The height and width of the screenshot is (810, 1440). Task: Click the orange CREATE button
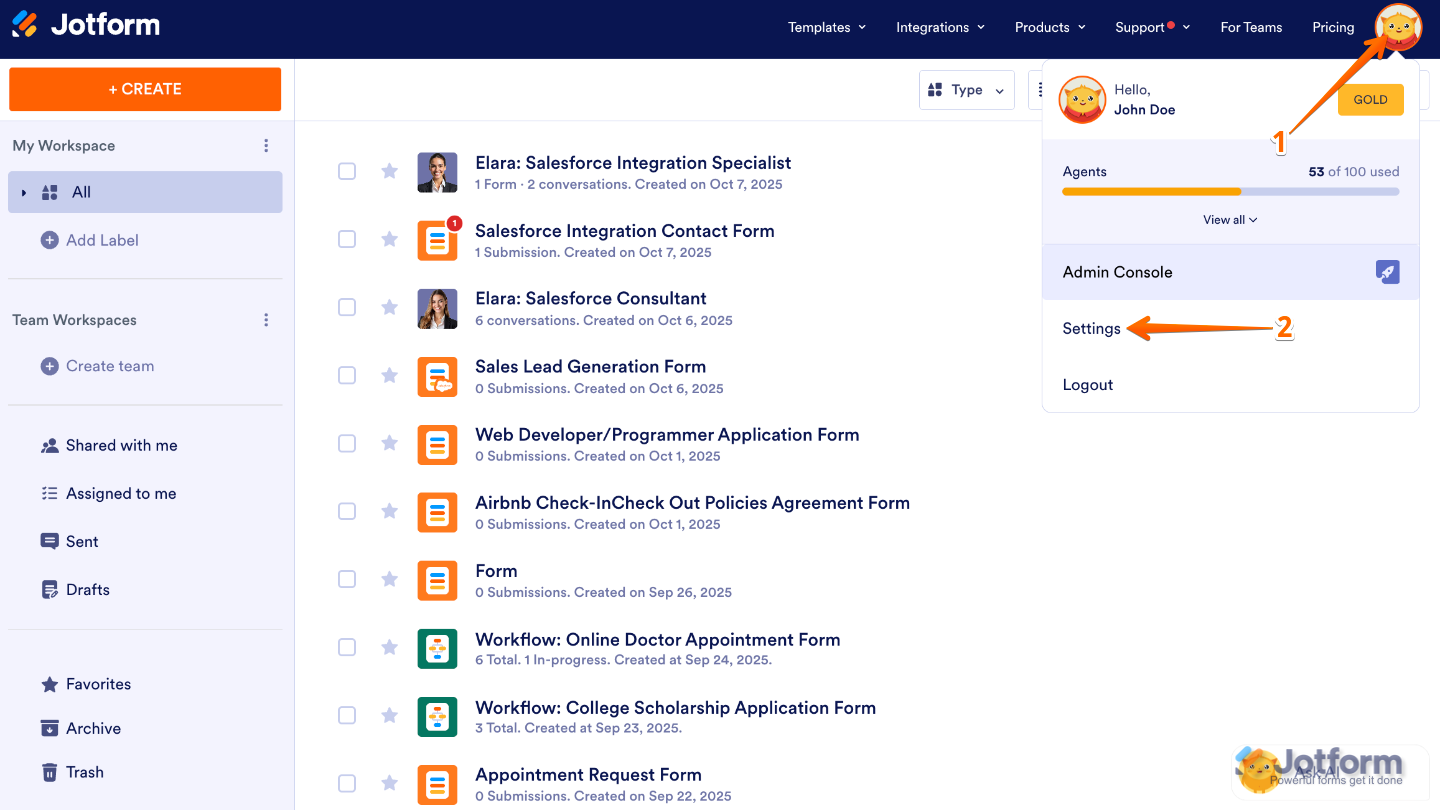(144, 89)
